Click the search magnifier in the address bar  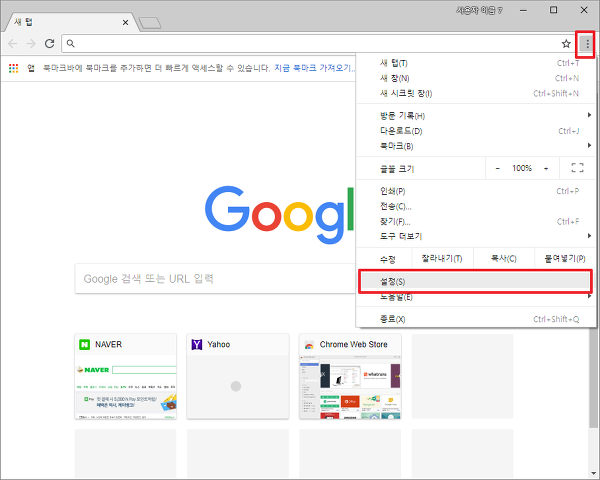click(70, 43)
